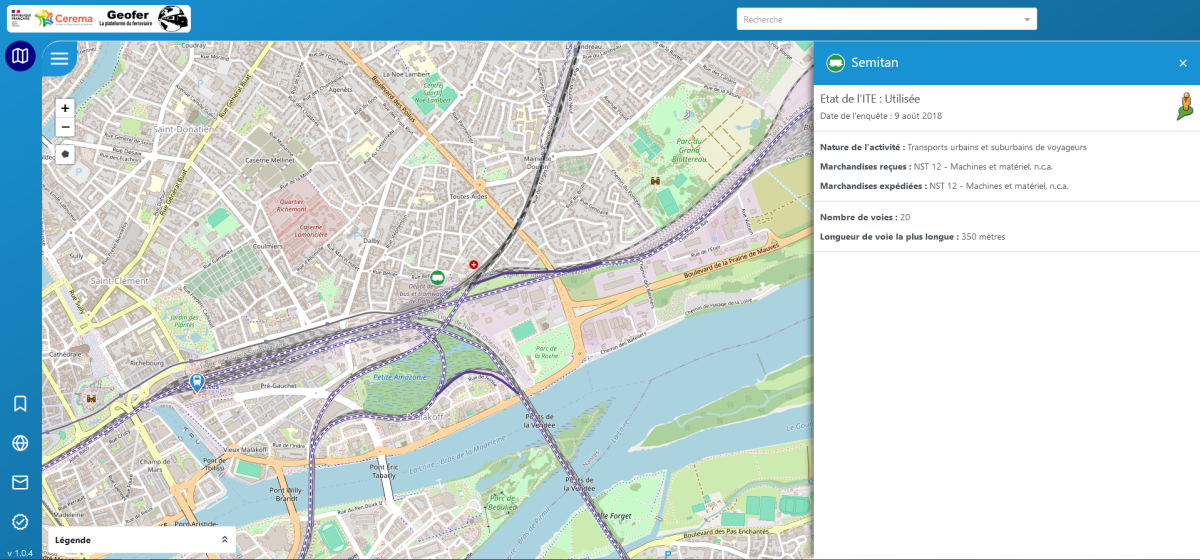Click the red hospital cross marker
This screenshot has width=1200, height=560.
(x=474, y=264)
